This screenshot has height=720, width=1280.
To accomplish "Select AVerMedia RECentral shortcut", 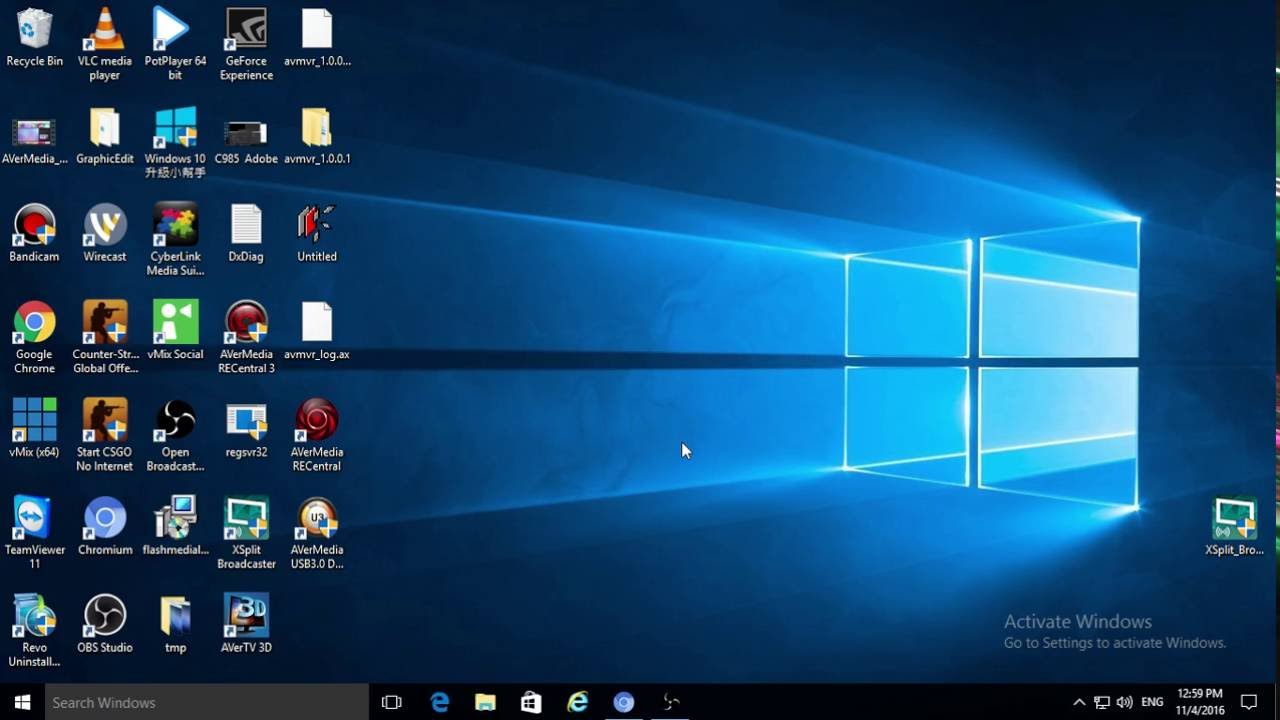I will [317, 435].
